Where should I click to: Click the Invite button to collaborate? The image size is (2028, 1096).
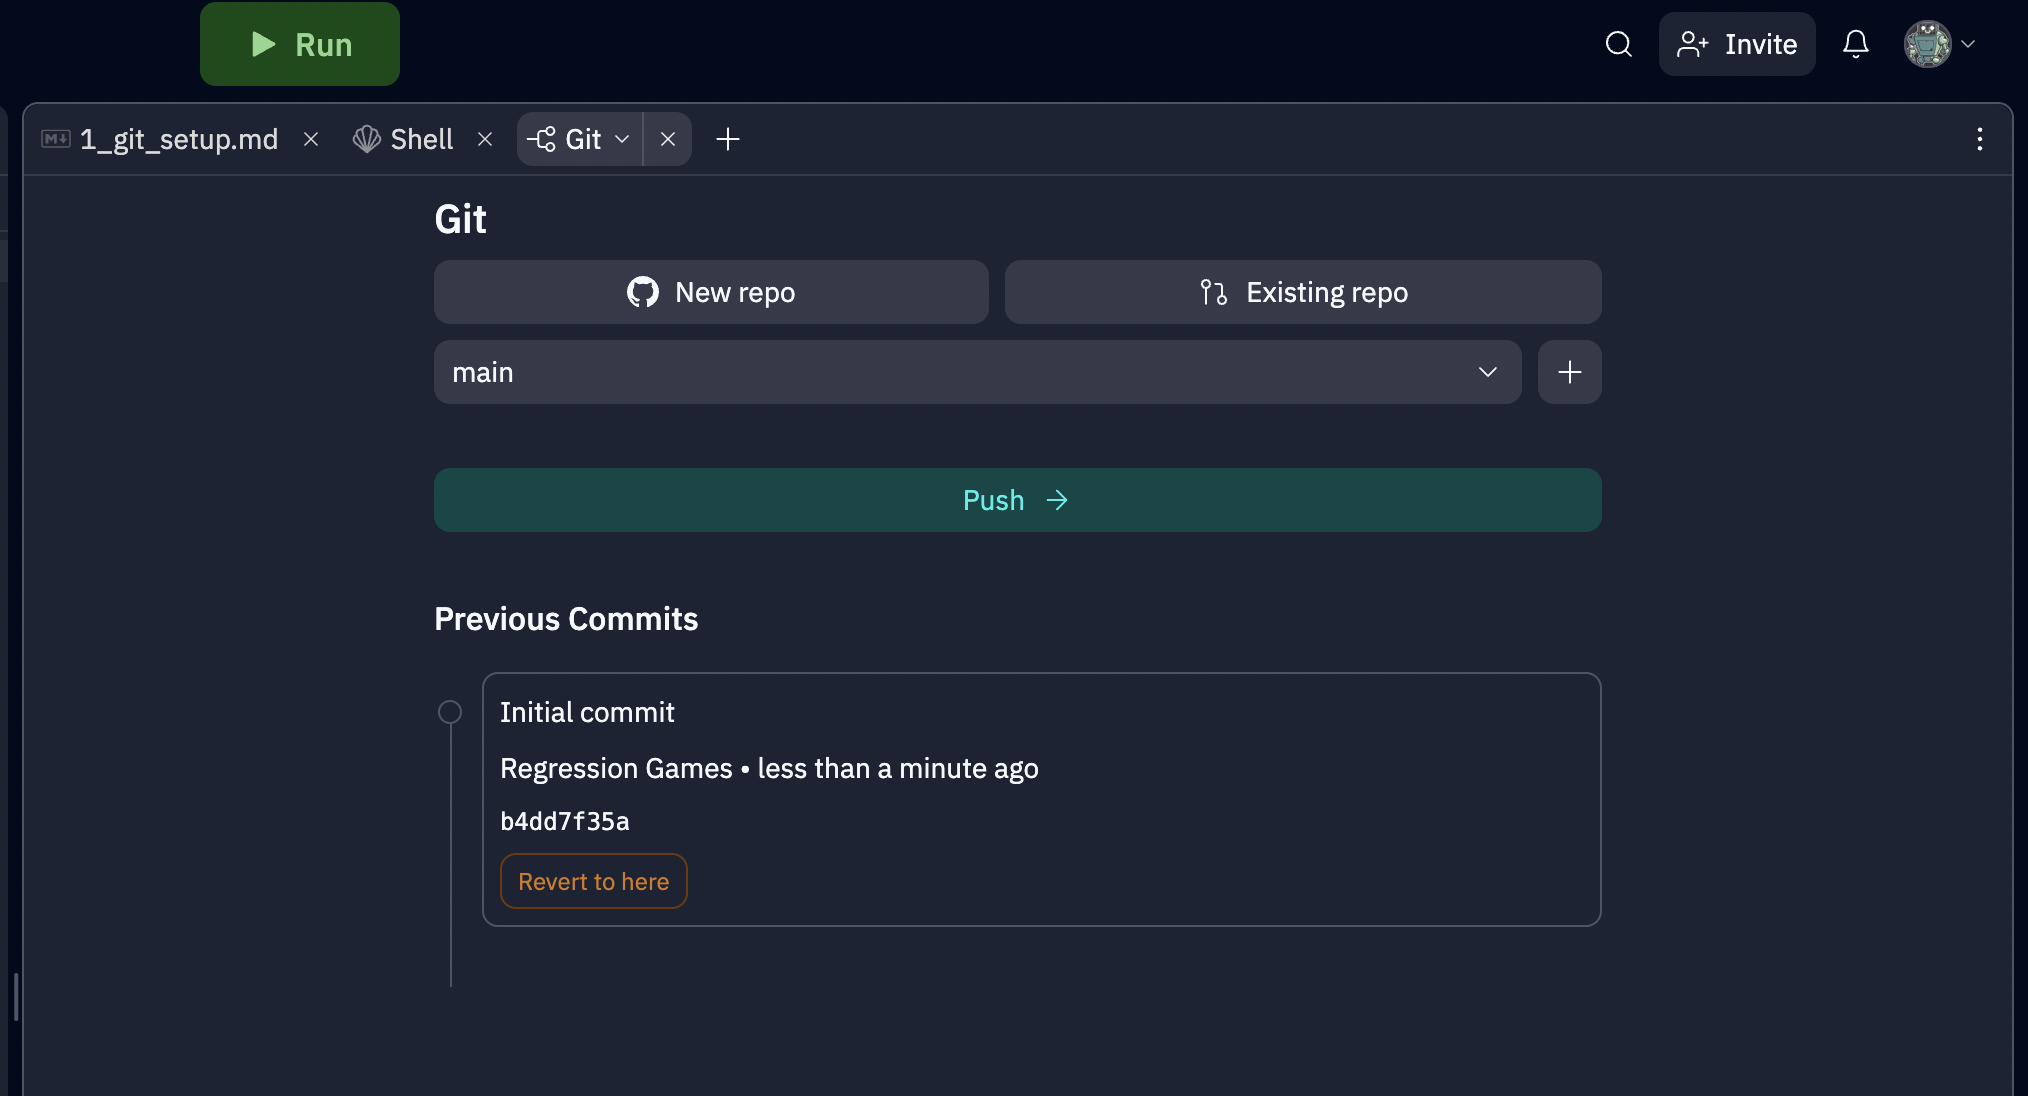1738,42
